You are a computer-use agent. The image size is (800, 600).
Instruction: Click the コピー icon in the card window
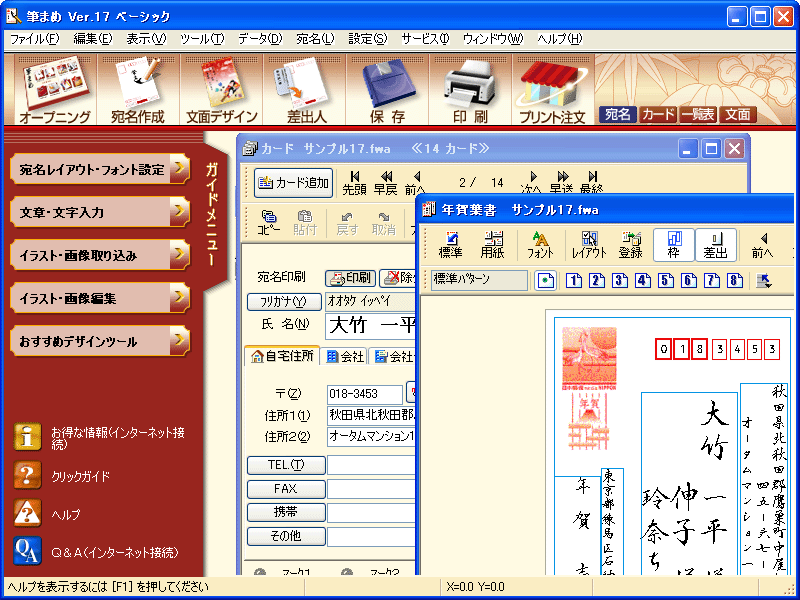click(x=269, y=223)
